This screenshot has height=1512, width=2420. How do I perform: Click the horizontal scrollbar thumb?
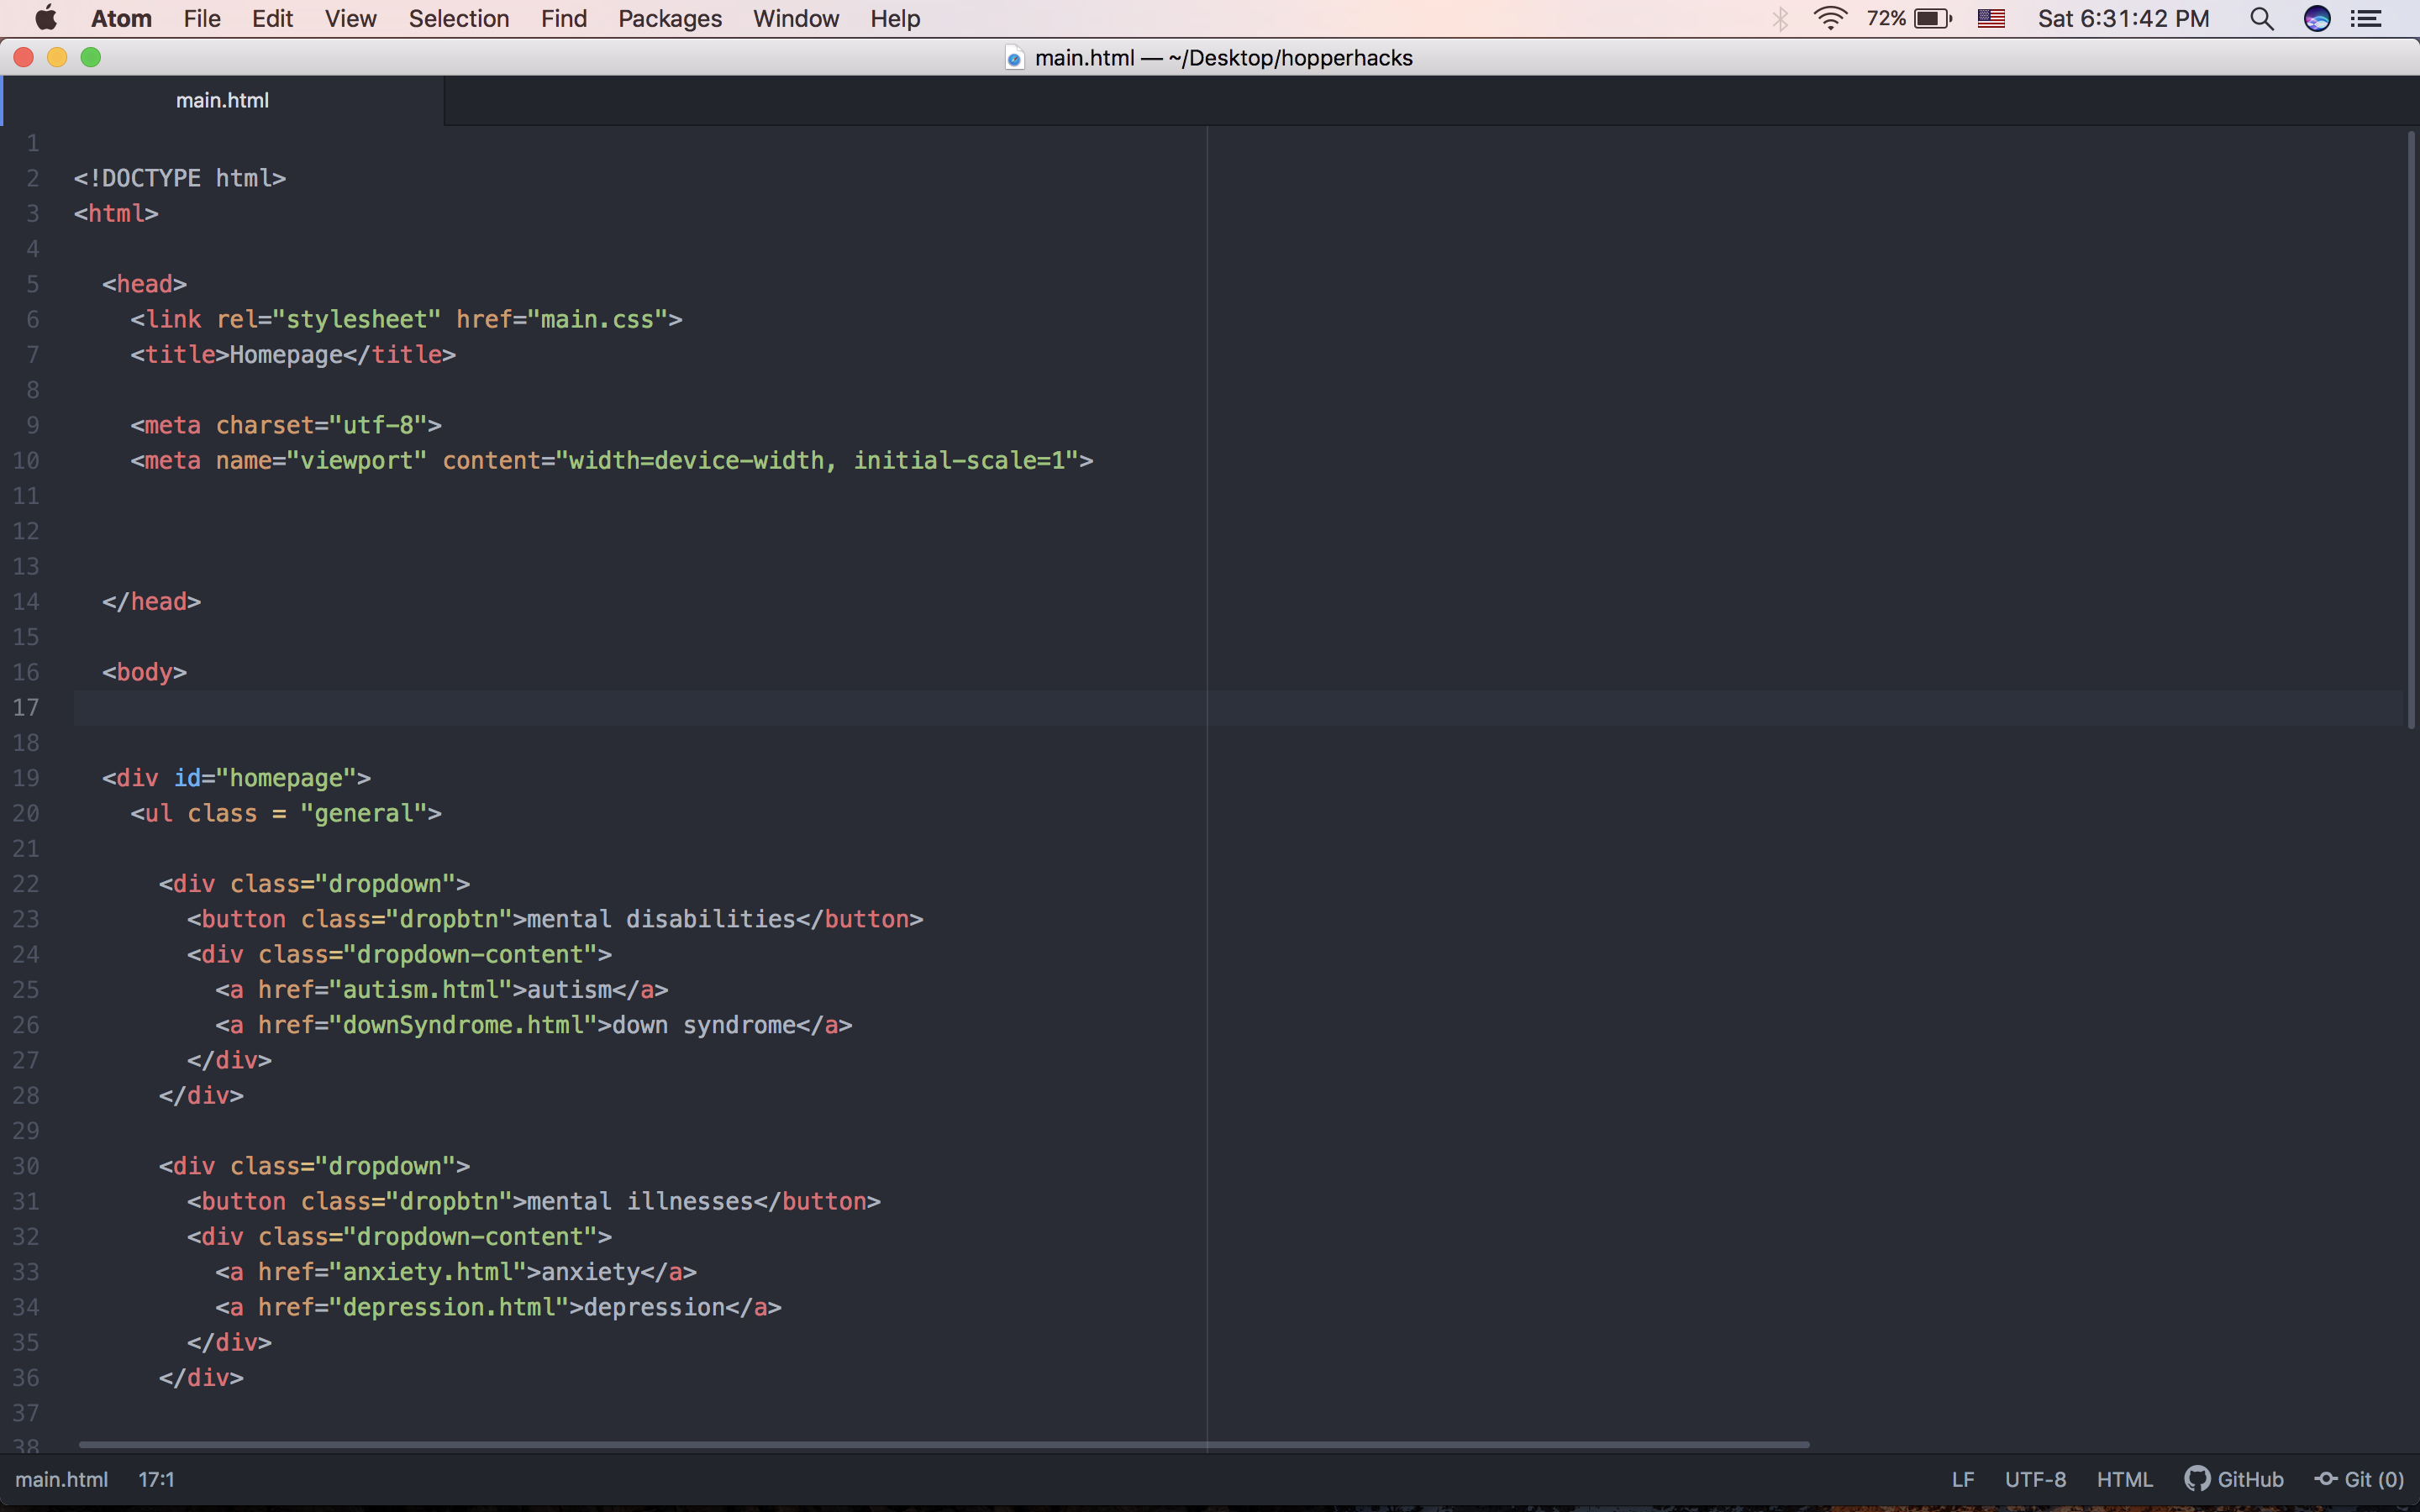(943, 1444)
